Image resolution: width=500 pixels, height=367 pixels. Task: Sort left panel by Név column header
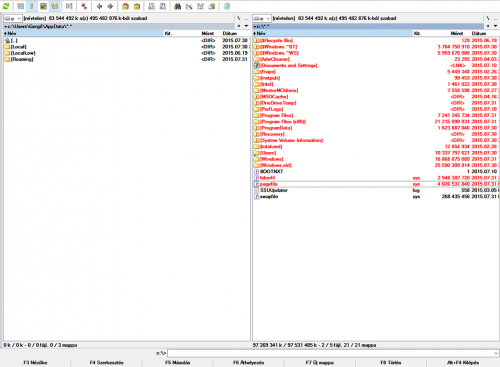click(83, 33)
